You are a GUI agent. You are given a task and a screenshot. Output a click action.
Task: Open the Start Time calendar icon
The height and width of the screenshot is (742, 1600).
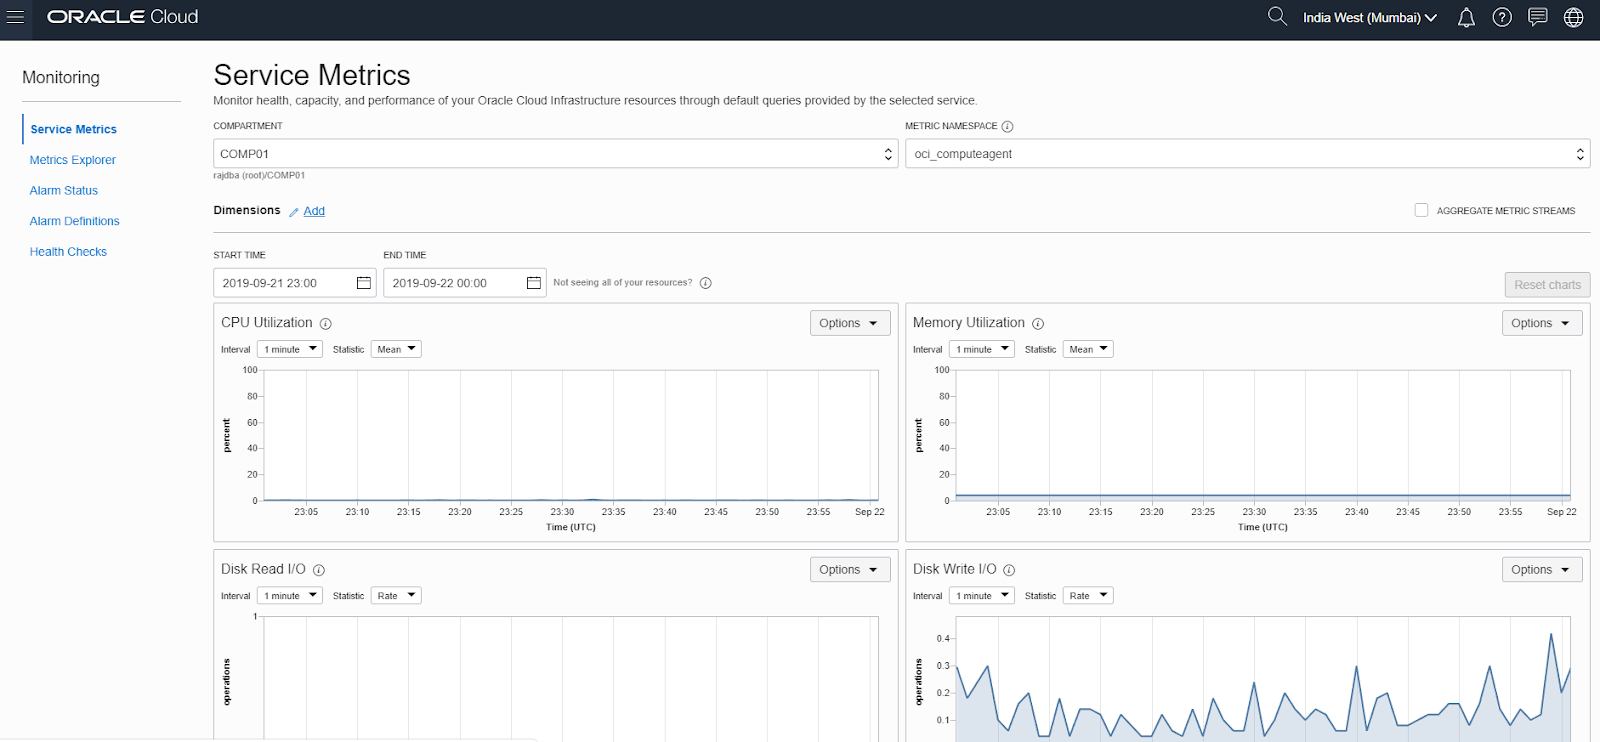pyautogui.click(x=364, y=283)
